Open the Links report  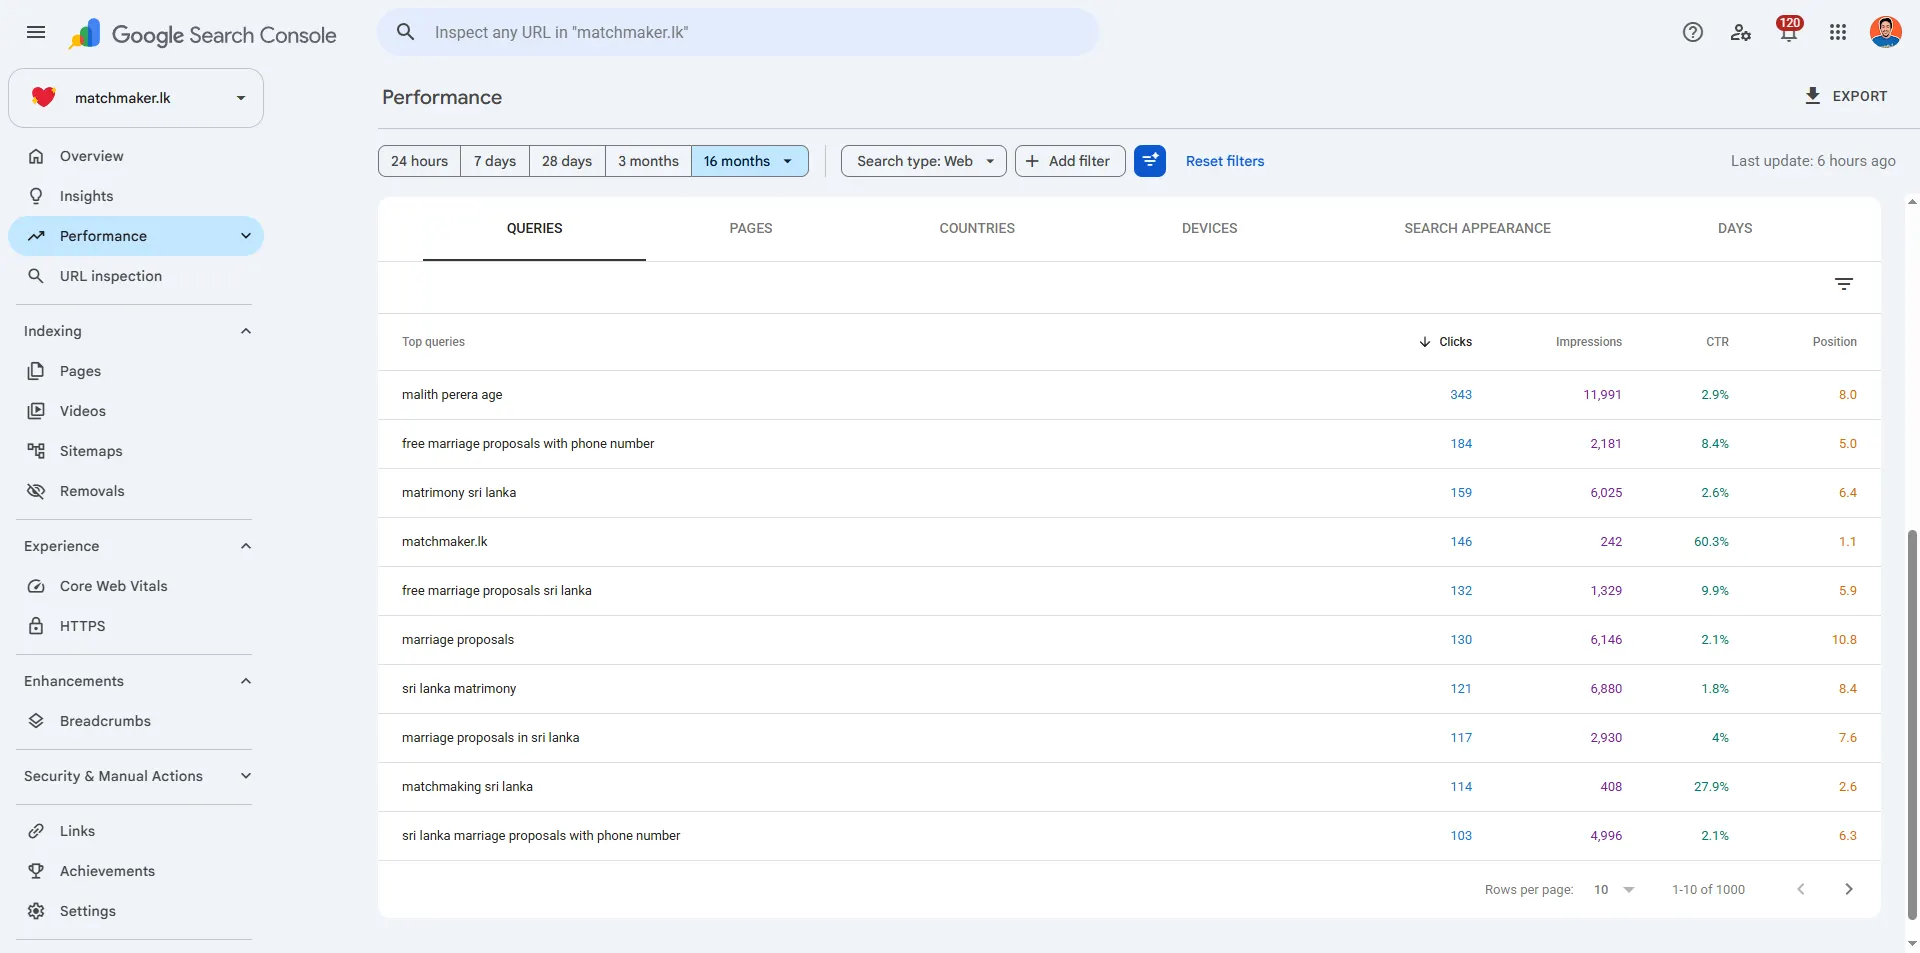[136, 831]
